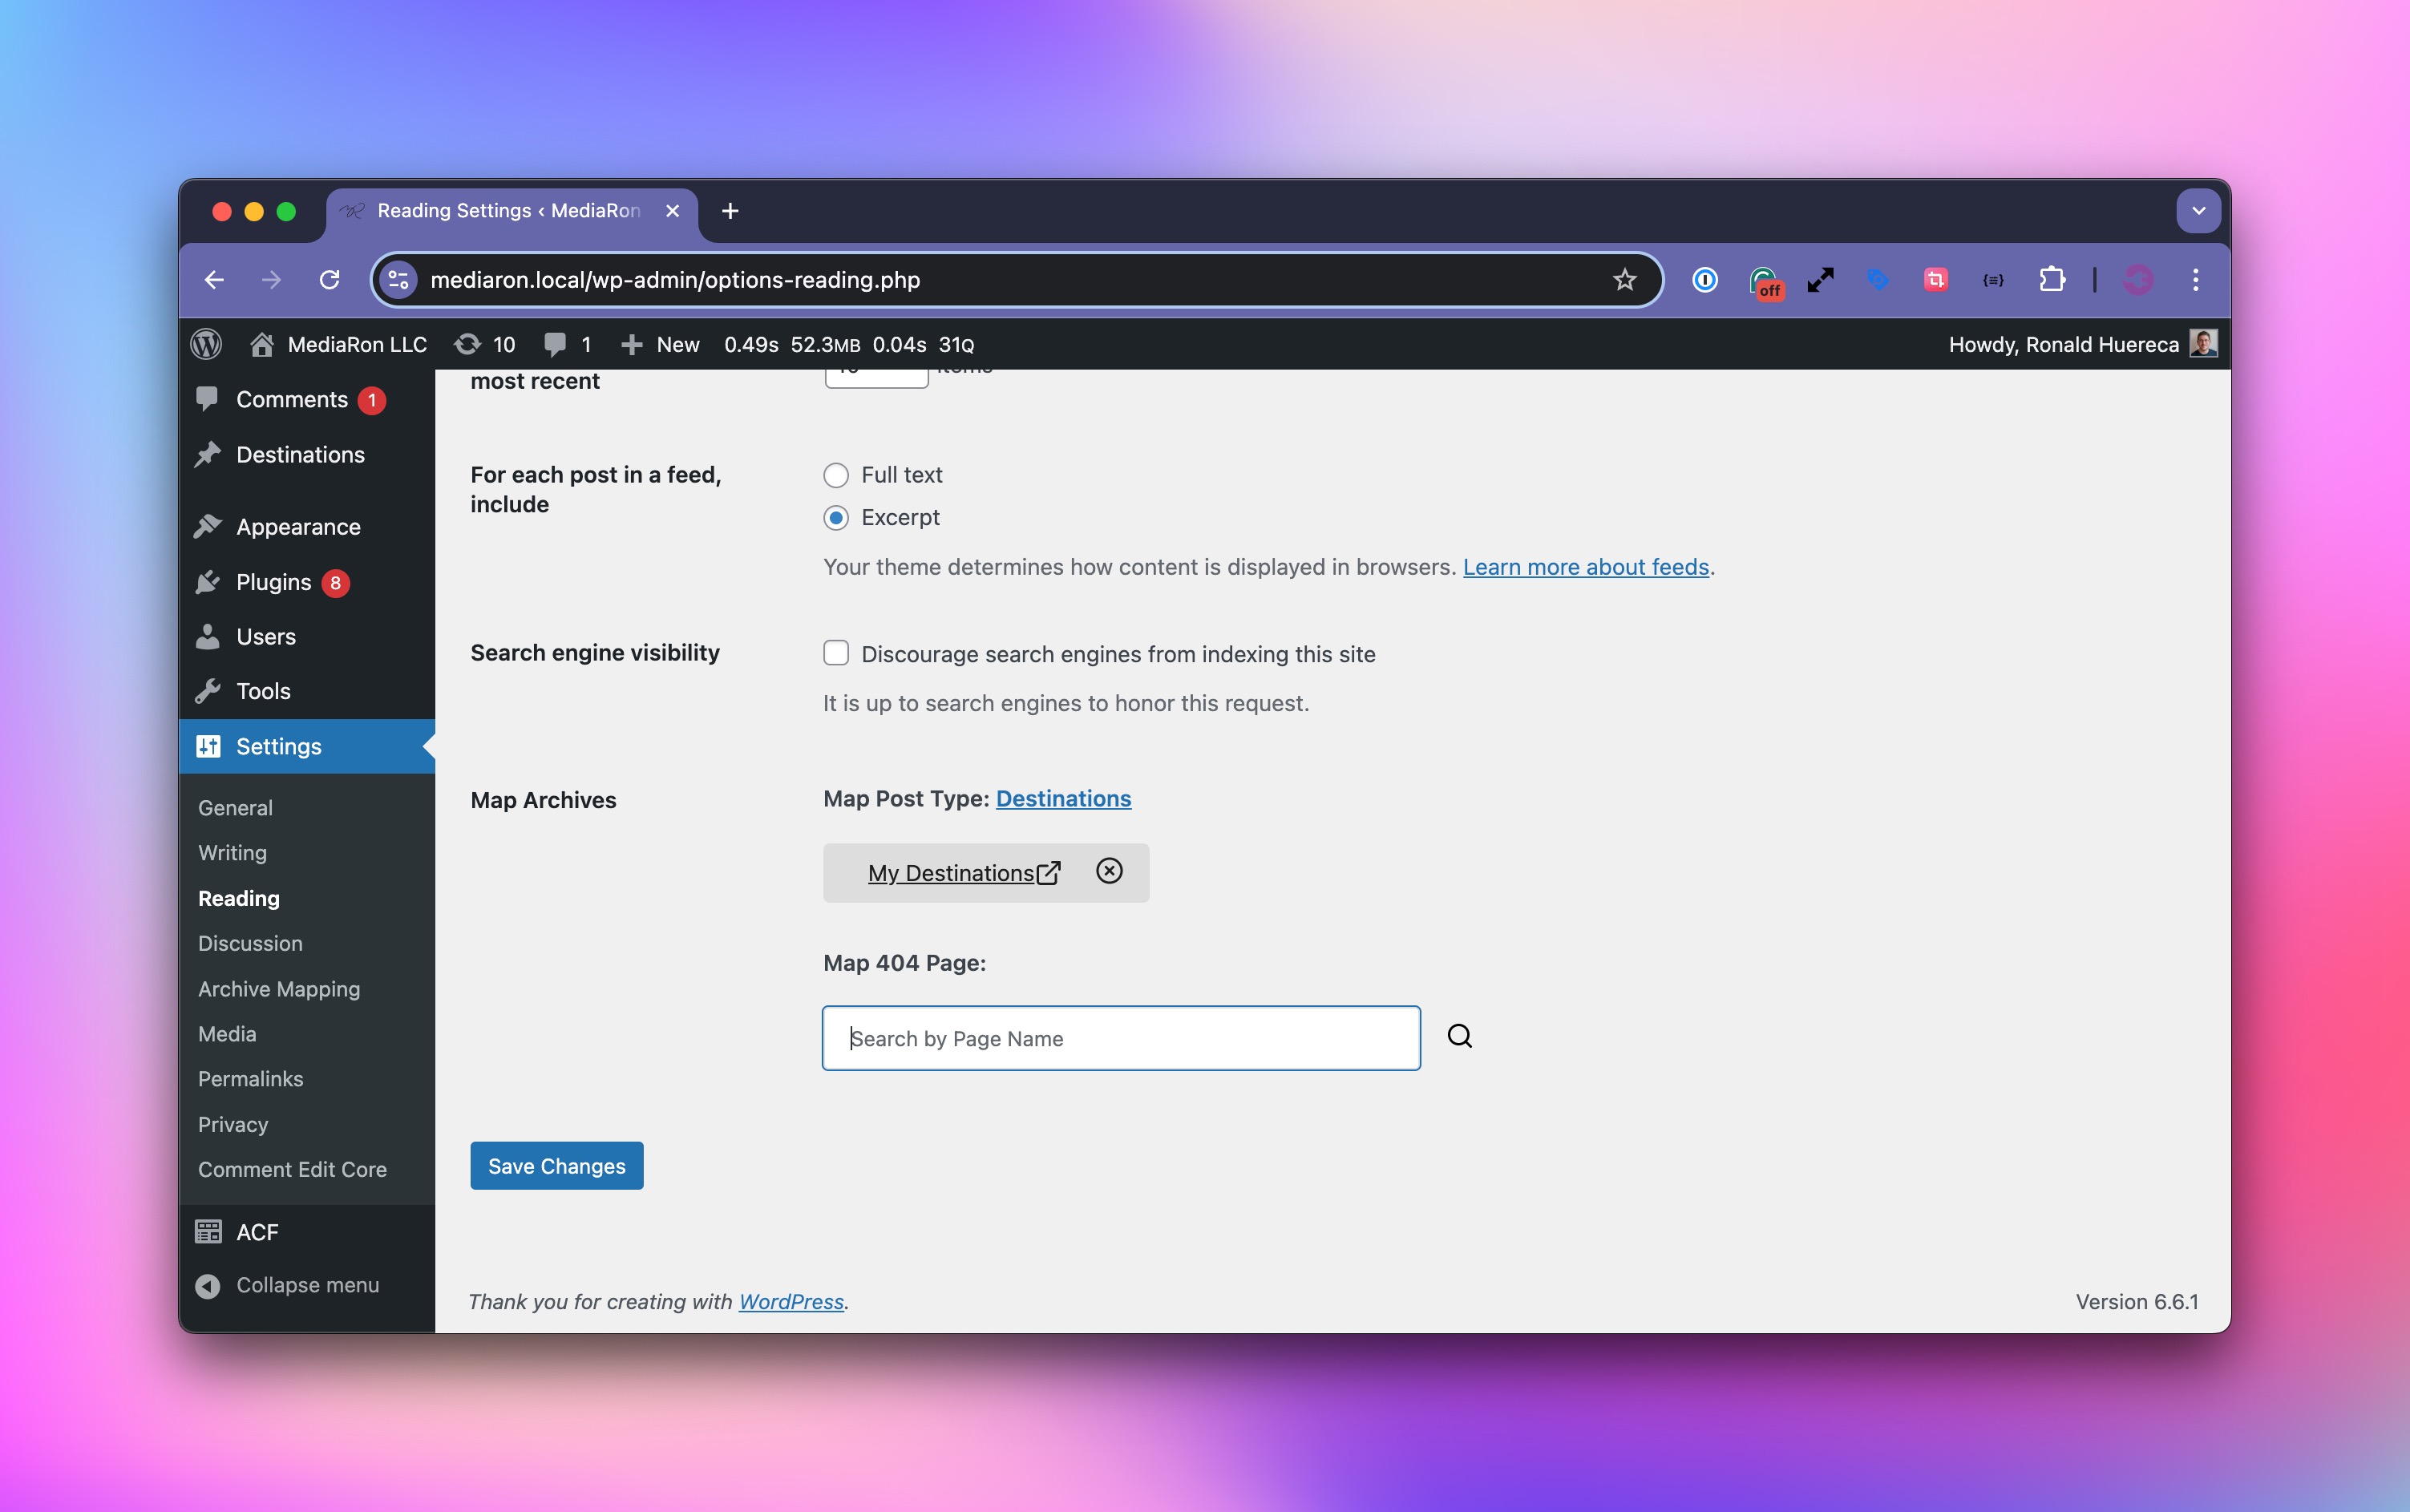Open Archive Mapping settings submenu
2410x1512 pixels.
click(279, 989)
